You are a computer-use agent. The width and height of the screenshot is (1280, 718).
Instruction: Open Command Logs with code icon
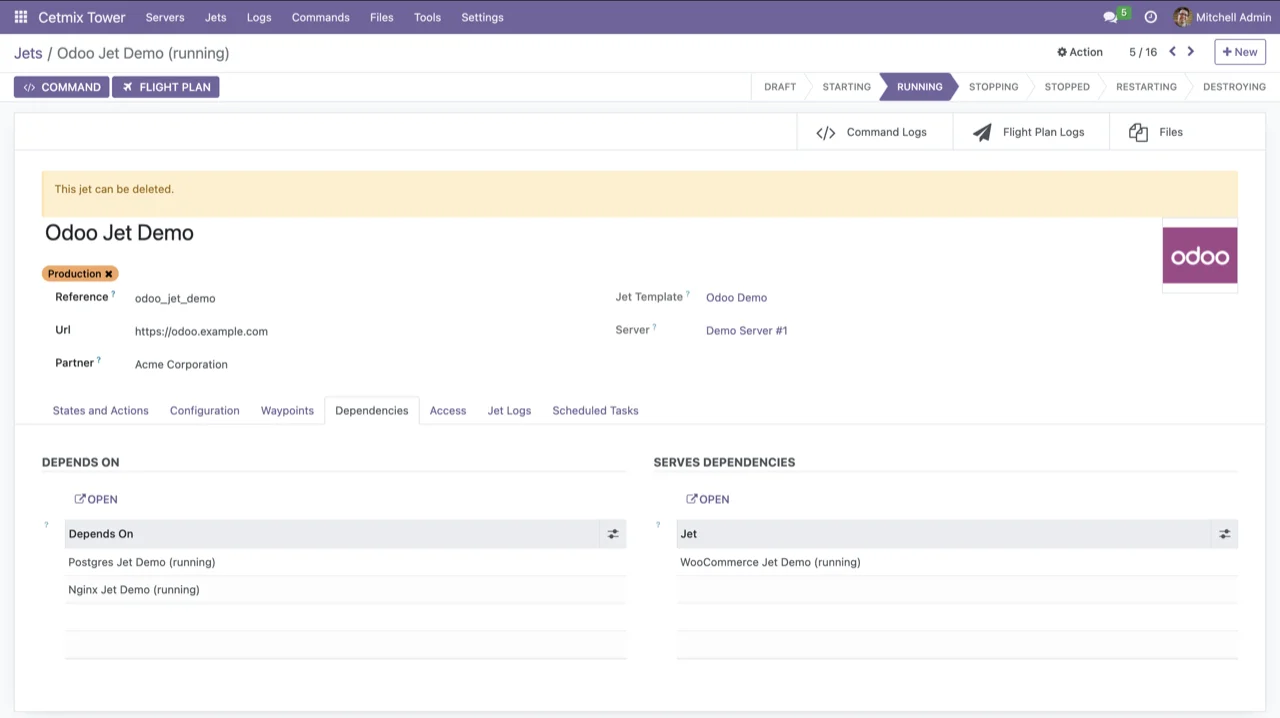point(874,132)
